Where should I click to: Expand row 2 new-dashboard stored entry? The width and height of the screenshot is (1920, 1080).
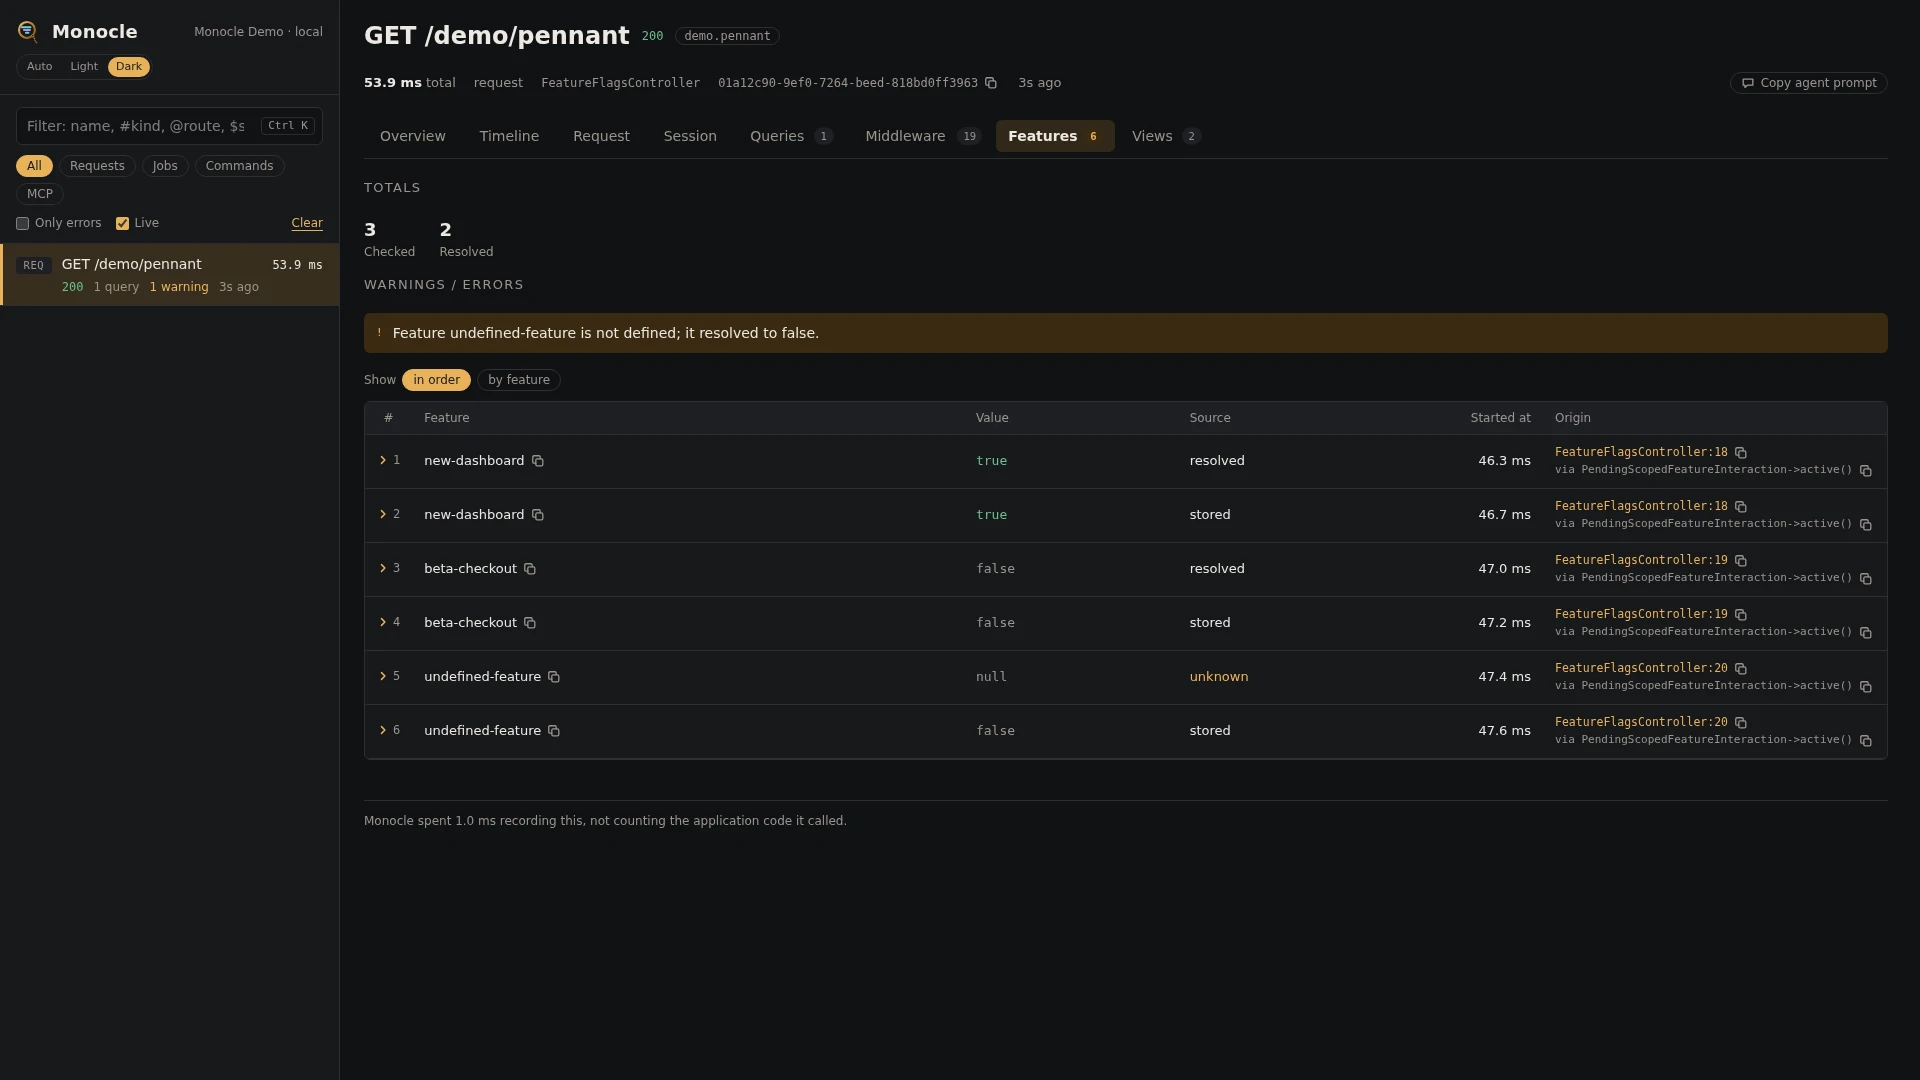383,515
